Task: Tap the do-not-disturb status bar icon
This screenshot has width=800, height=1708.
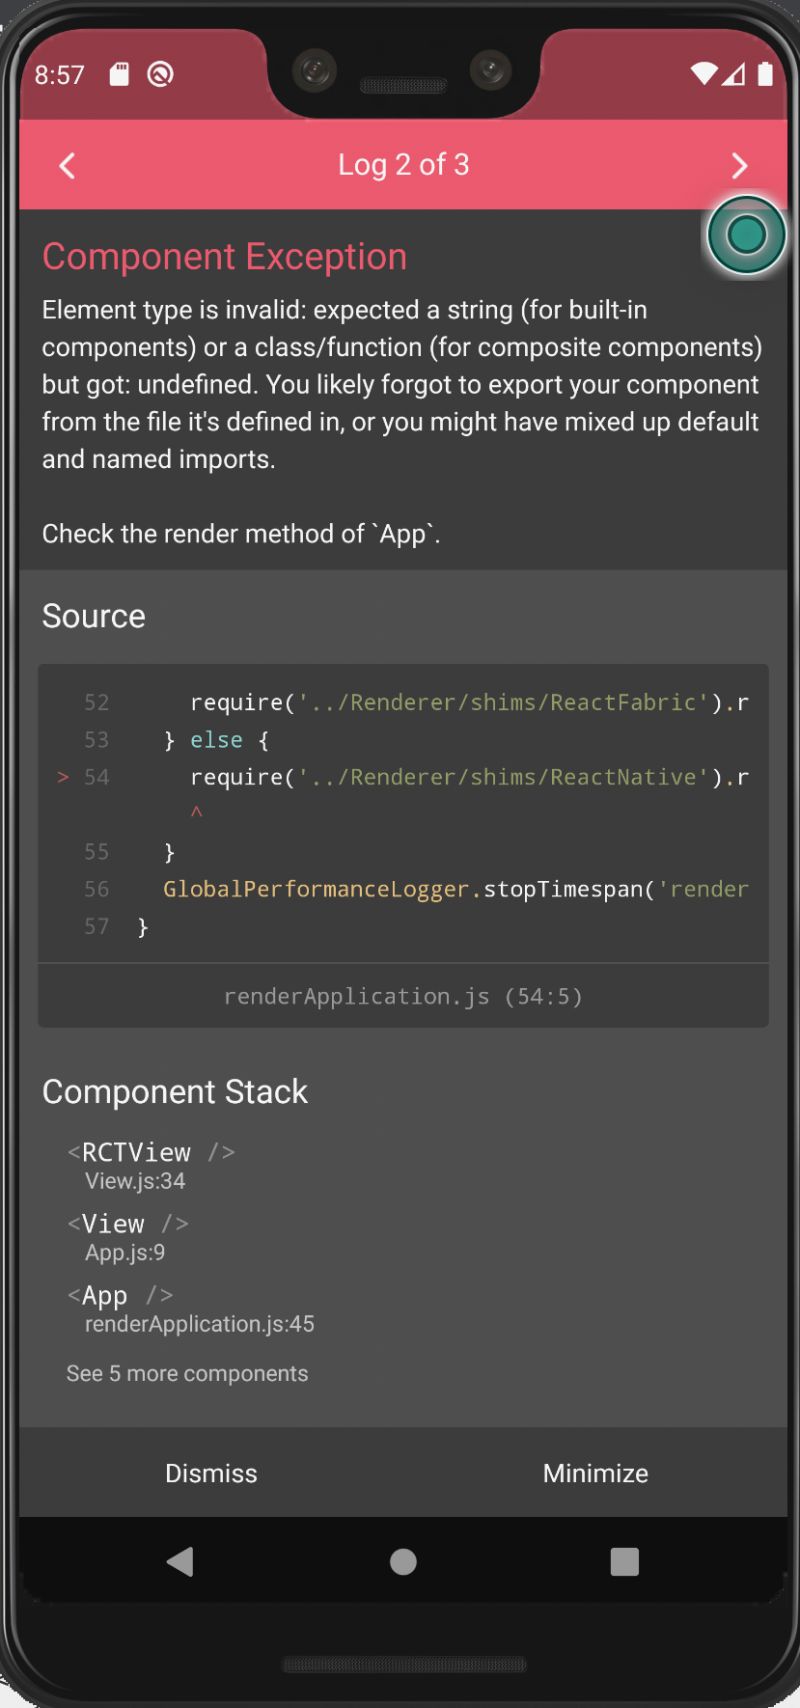Action: pos(160,74)
